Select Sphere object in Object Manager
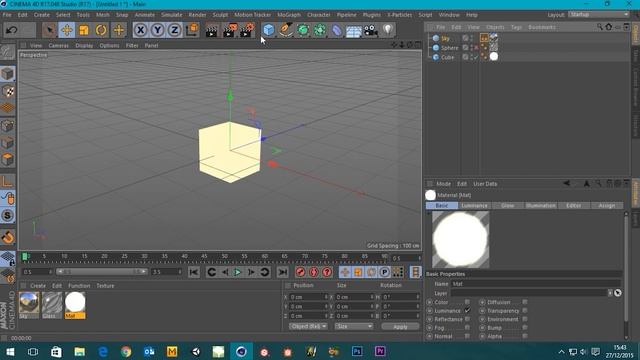Viewport: 640px width, 360px height. click(x=449, y=48)
